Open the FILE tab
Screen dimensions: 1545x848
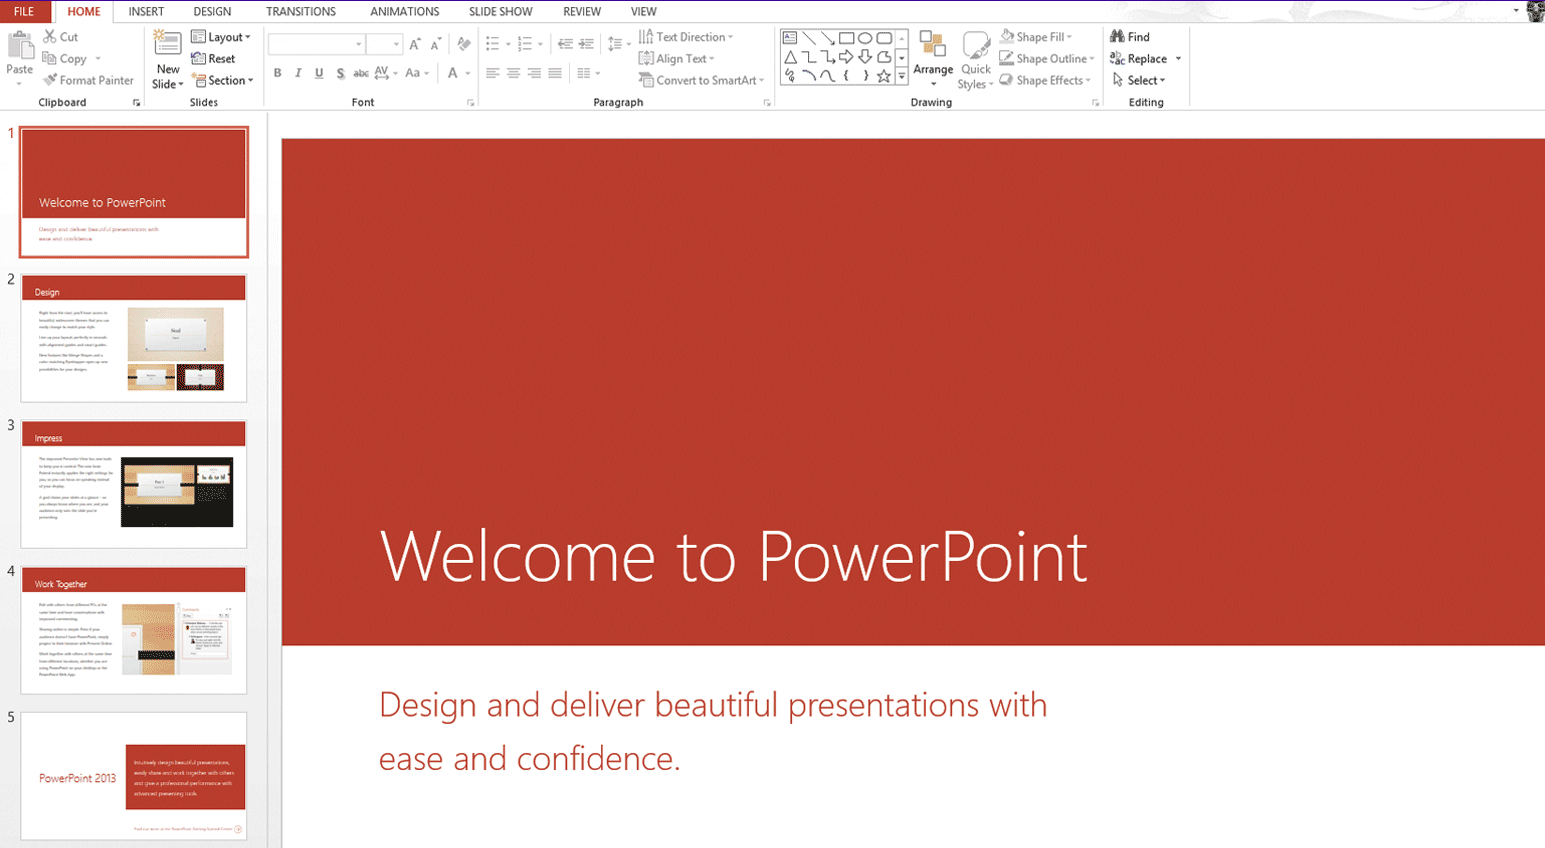pyautogui.click(x=24, y=11)
